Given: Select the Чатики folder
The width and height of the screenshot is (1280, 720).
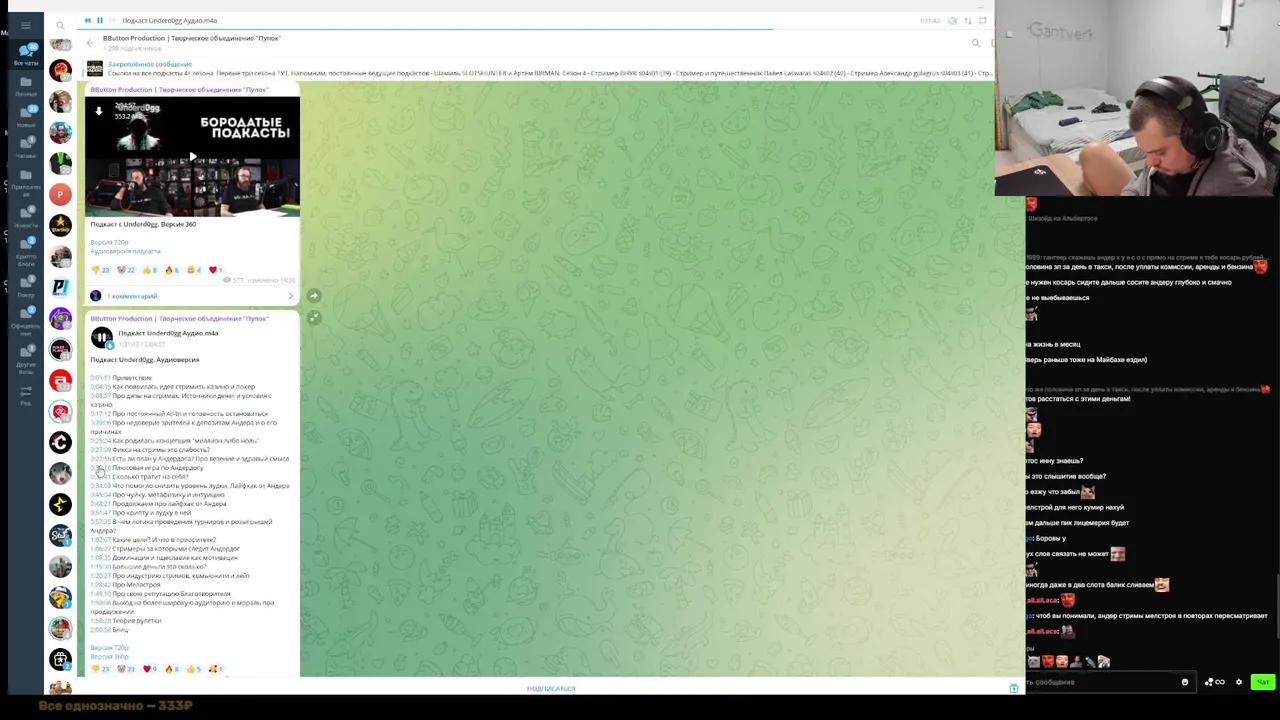Looking at the screenshot, I should click(x=26, y=148).
